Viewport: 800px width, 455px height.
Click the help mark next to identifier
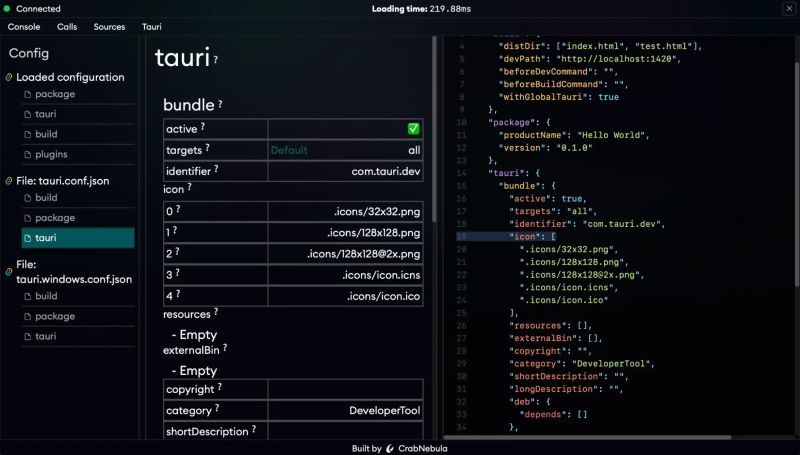[216, 168]
